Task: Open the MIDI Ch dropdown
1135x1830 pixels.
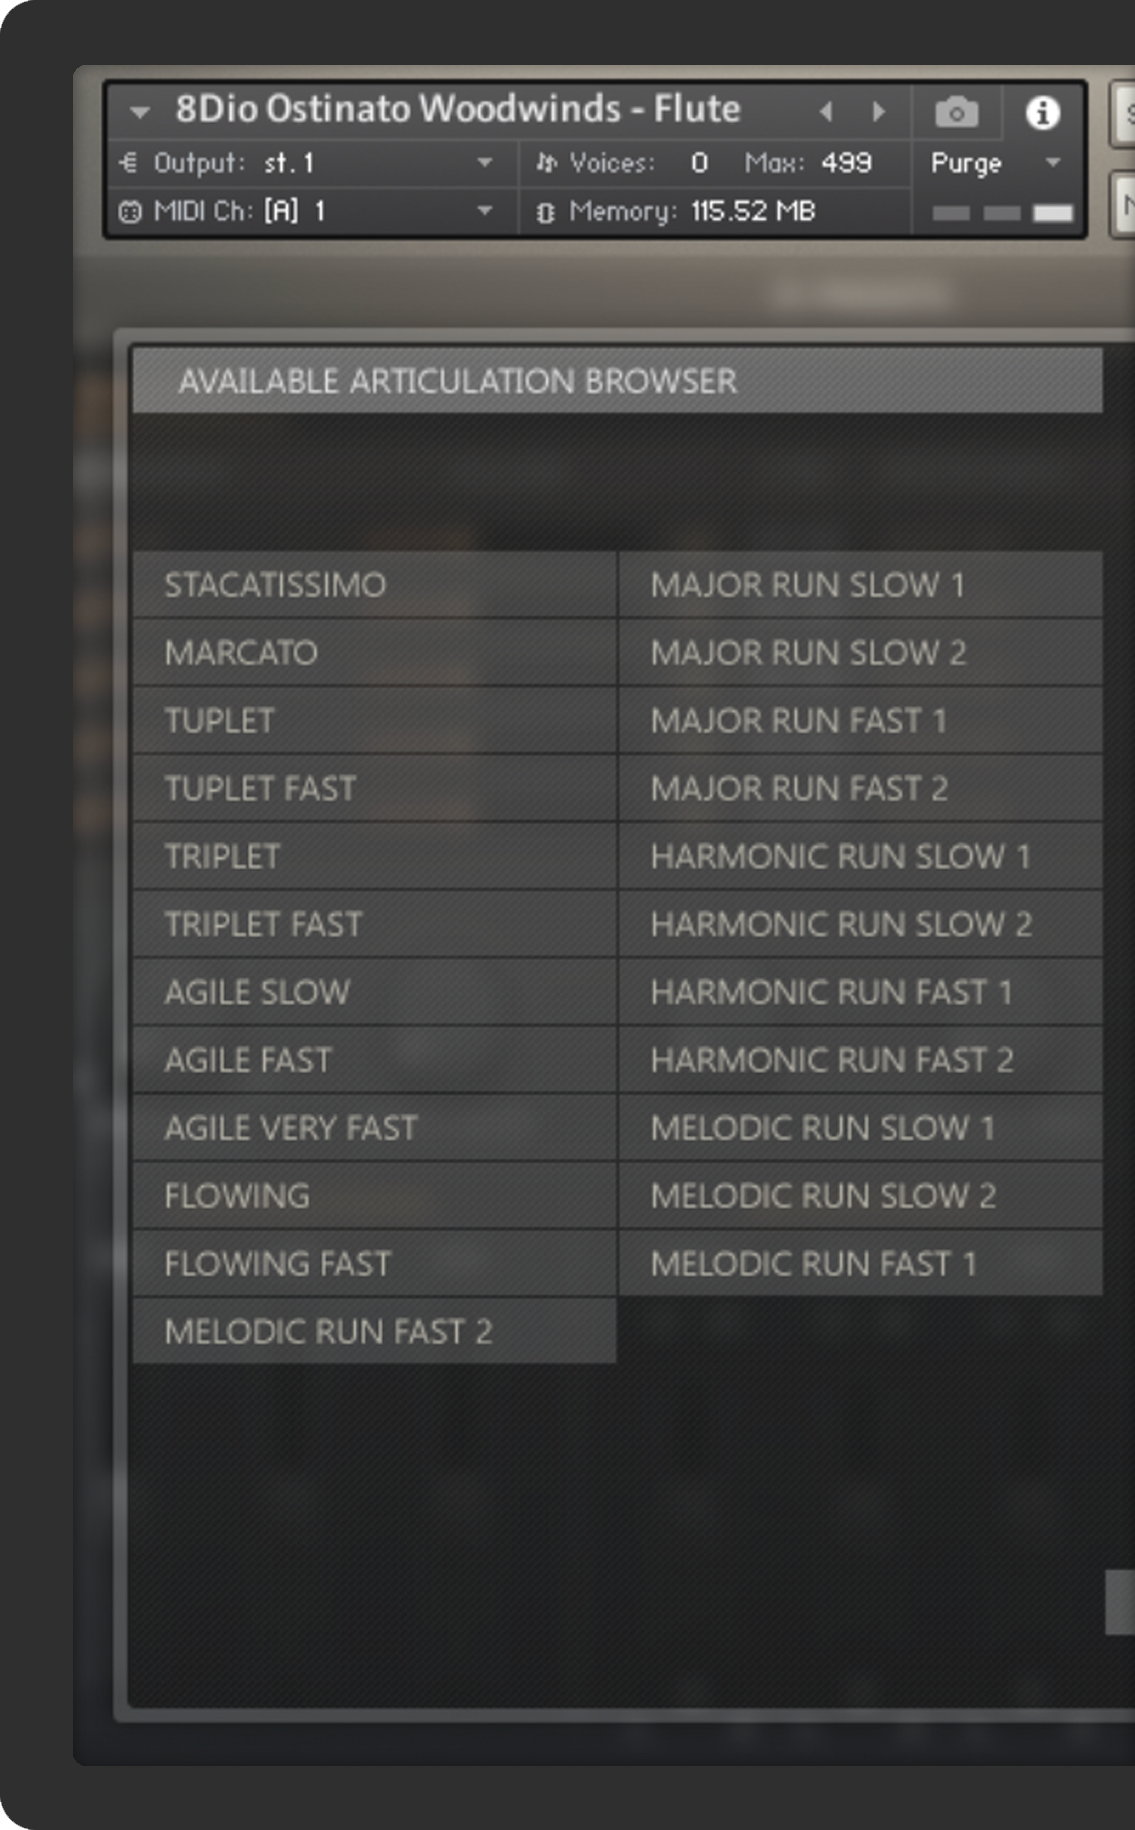Action: (485, 211)
